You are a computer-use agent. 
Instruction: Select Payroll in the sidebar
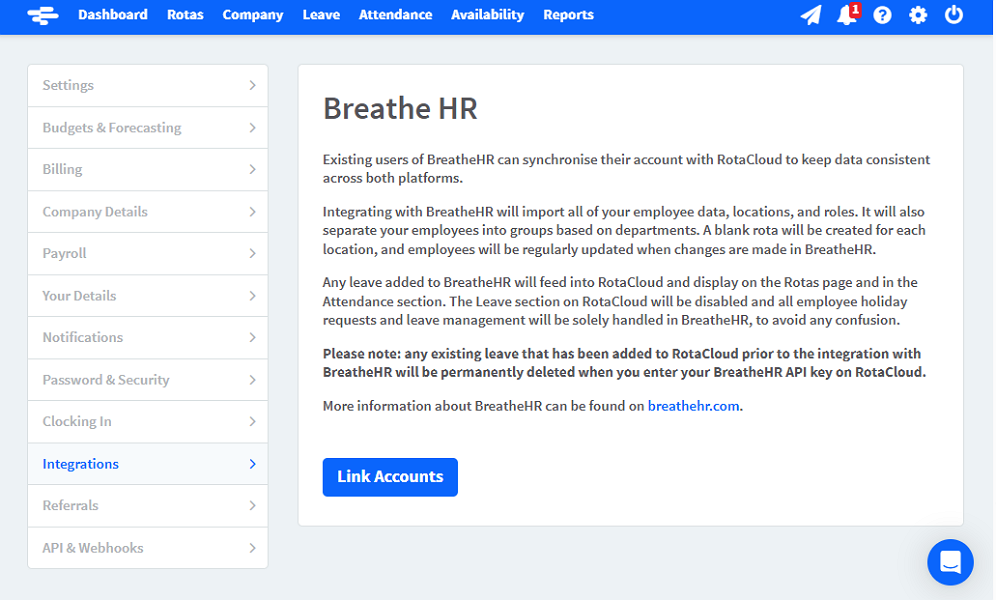[x=148, y=253]
